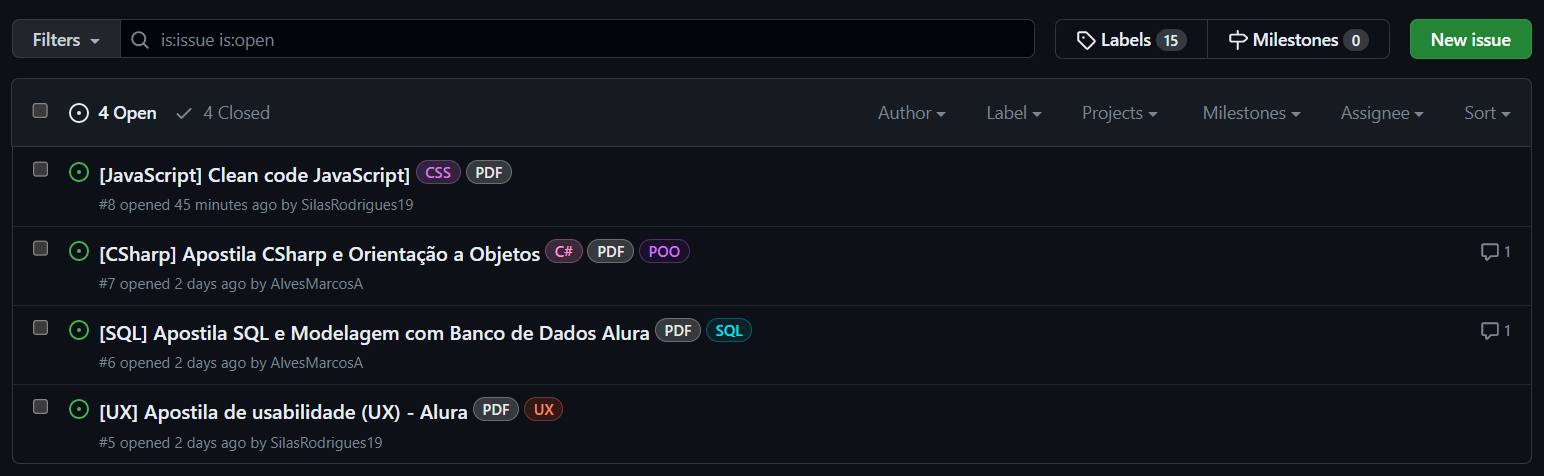The height and width of the screenshot is (476, 1544).
Task: Click the is:issue is:open search field
Action: pos(577,40)
